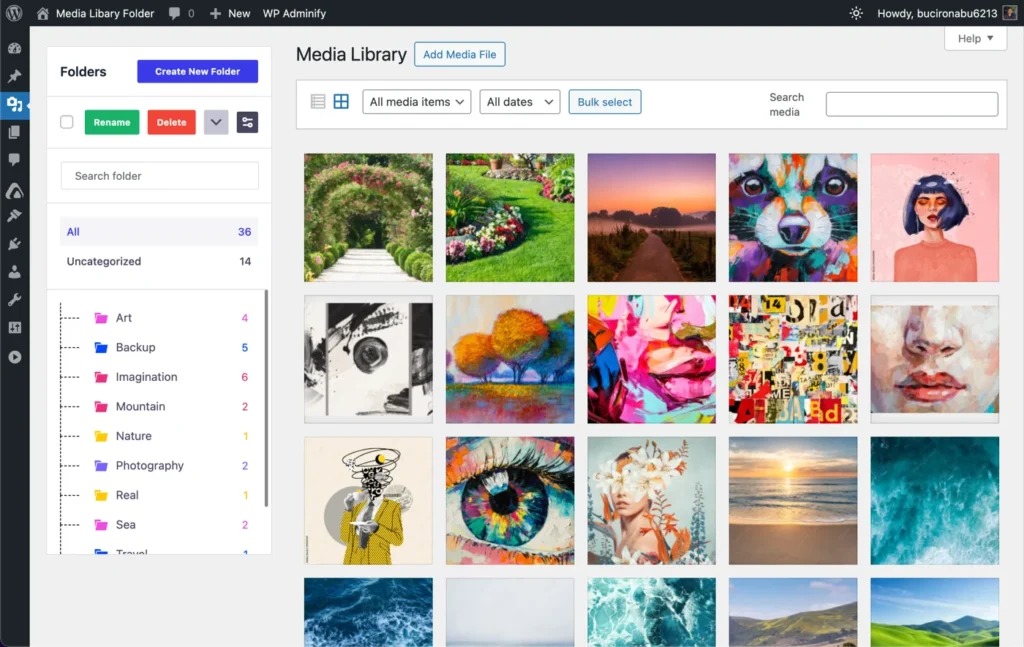Focus the Search media input field
Viewport: 1024px width, 647px height.
pyautogui.click(x=912, y=104)
